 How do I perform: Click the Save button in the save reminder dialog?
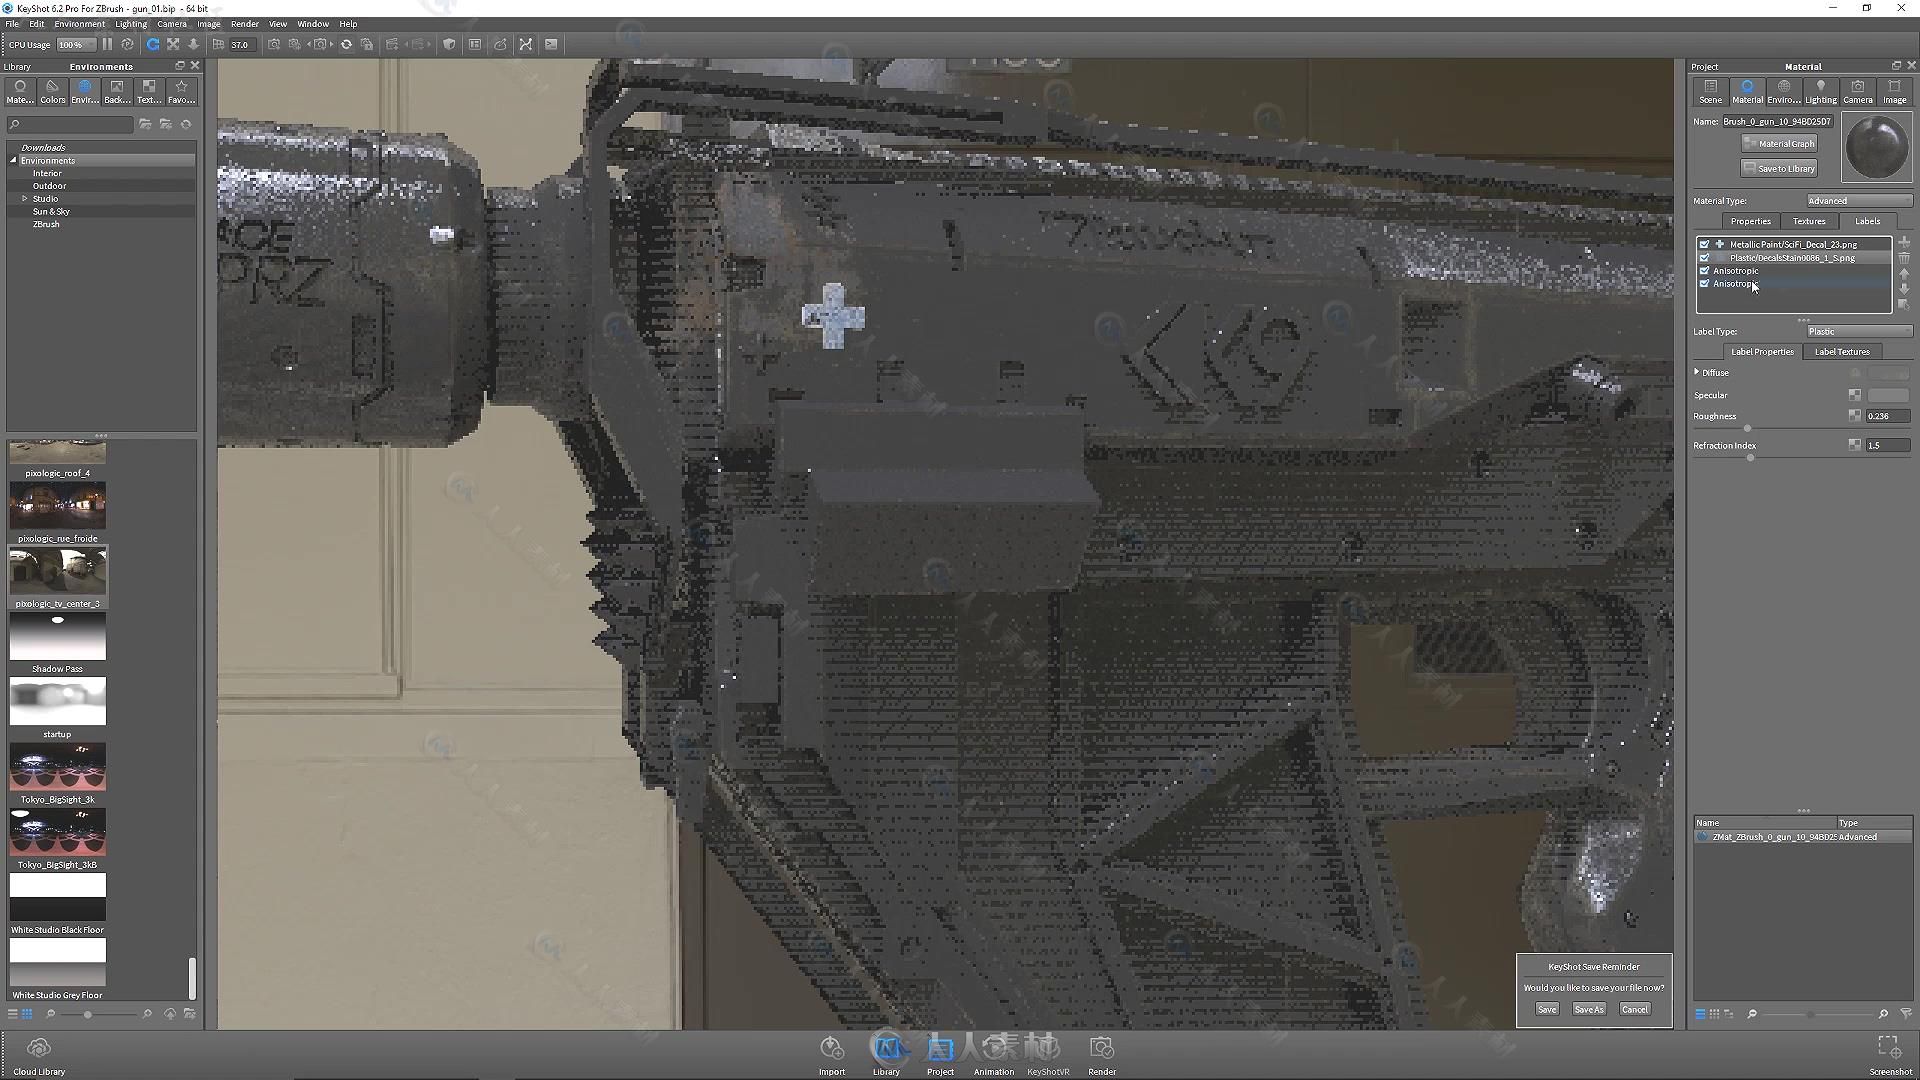[1547, 1007]
